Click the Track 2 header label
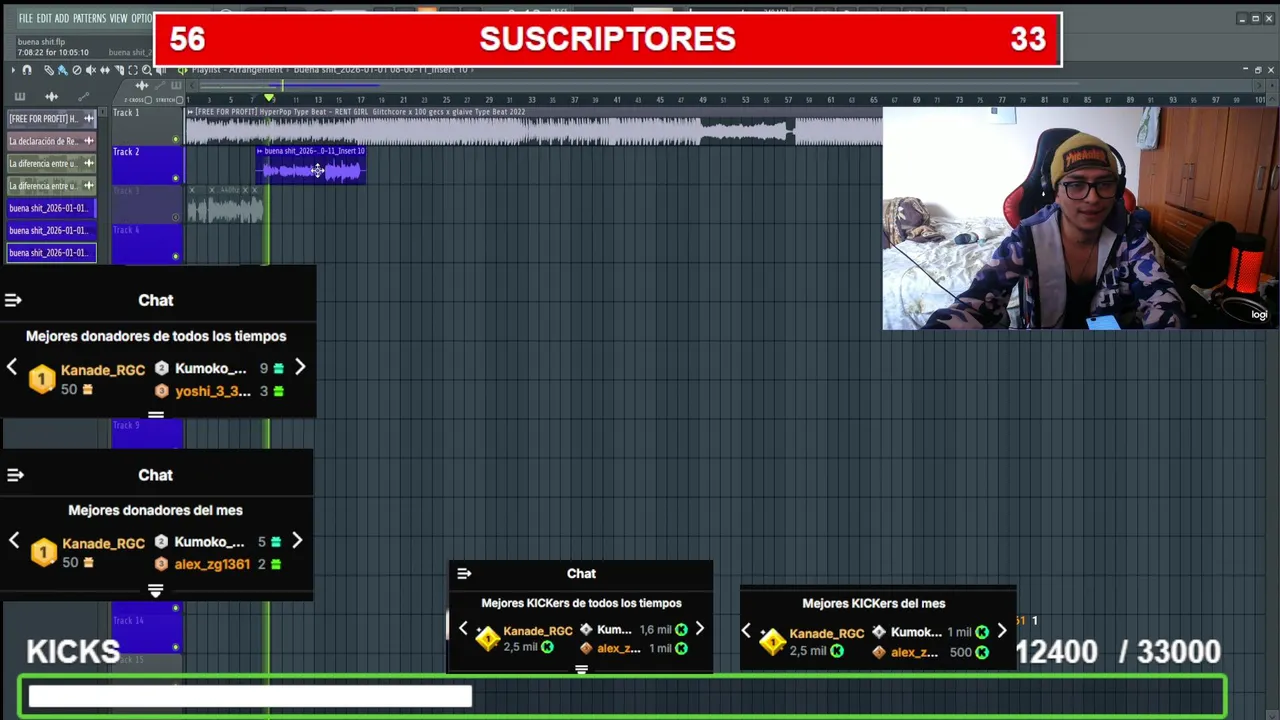Viewport: 1280px width, 720px height. pyautogui.click(x=126, y=152)
